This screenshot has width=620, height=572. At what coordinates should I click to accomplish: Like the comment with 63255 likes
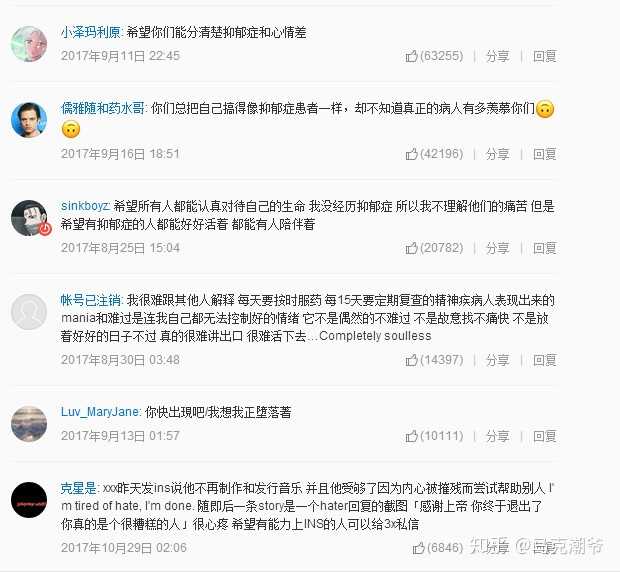tap(434, 56)
